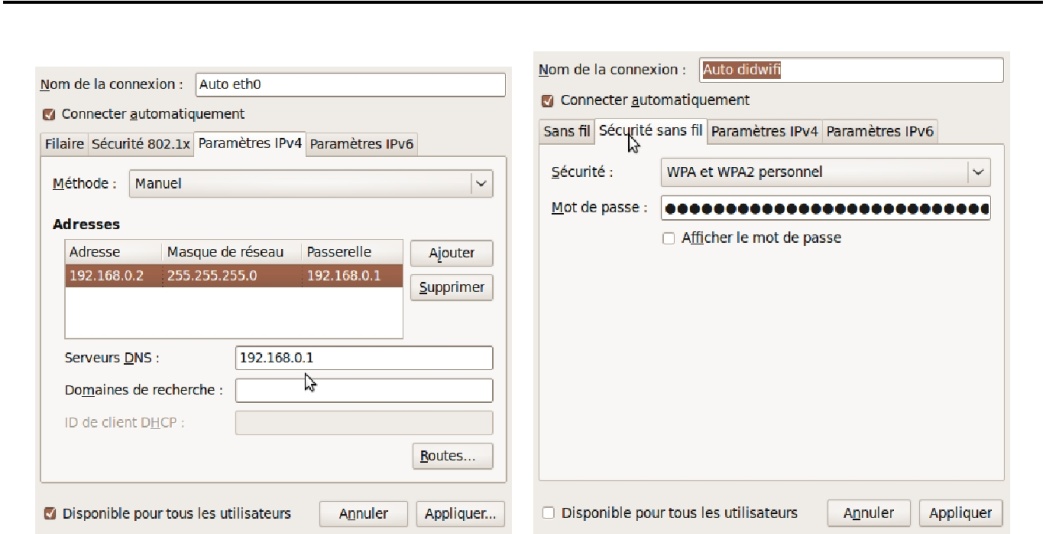1046x534 pixels.
Task: Toggle Connecter automatiquement in Auto didwifi dialog
Action: point(546,101)
